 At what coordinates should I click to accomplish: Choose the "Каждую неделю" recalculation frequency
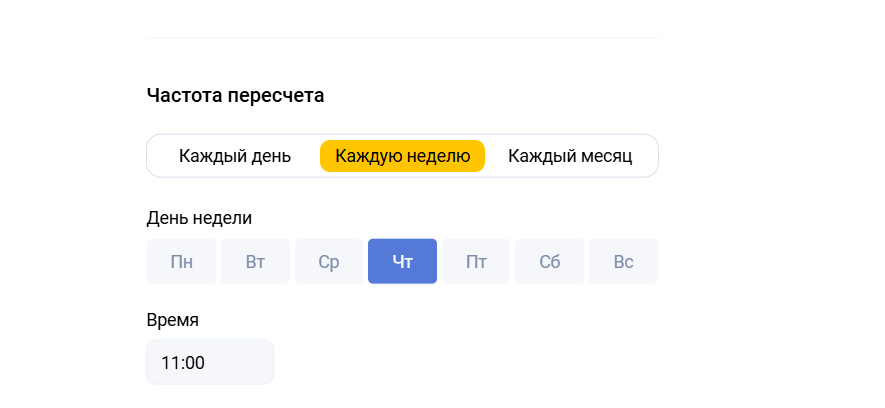coord(402,156)
